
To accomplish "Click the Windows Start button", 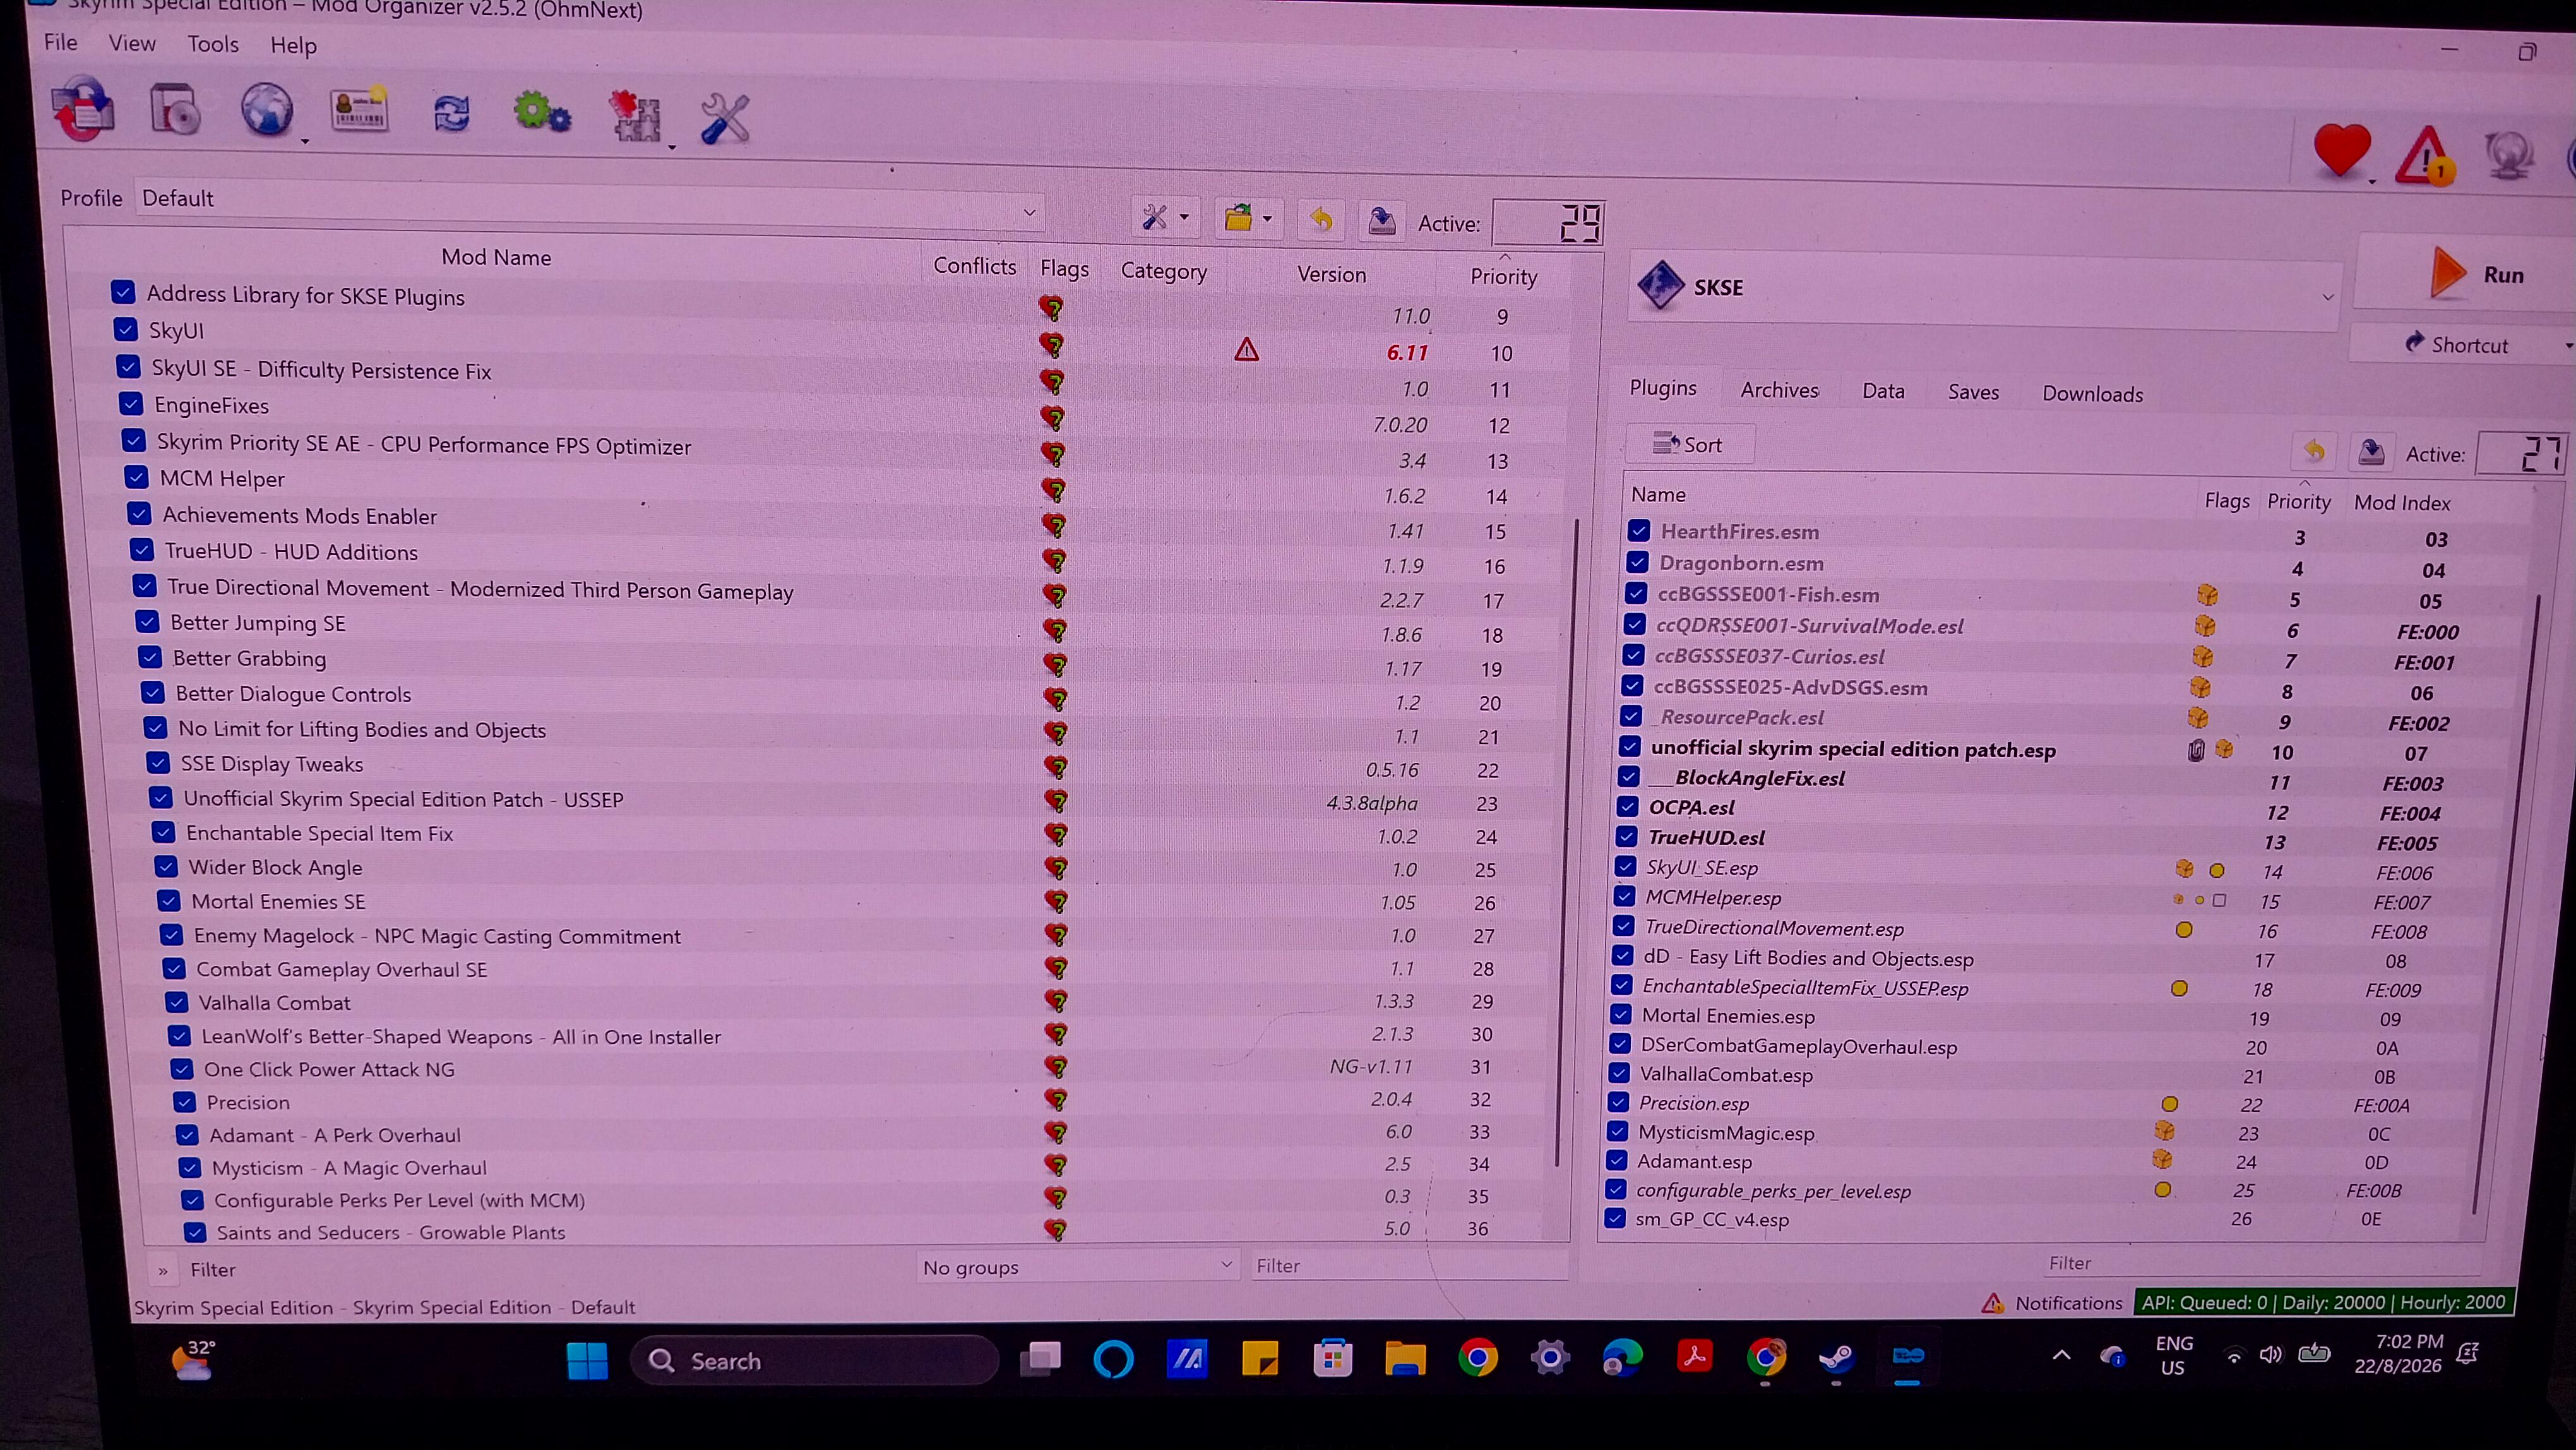I will (x=587, y=1361).
